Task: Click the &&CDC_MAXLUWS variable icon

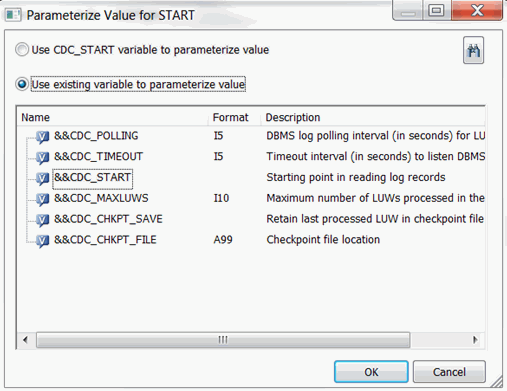Action: click(x=42, y=199)
